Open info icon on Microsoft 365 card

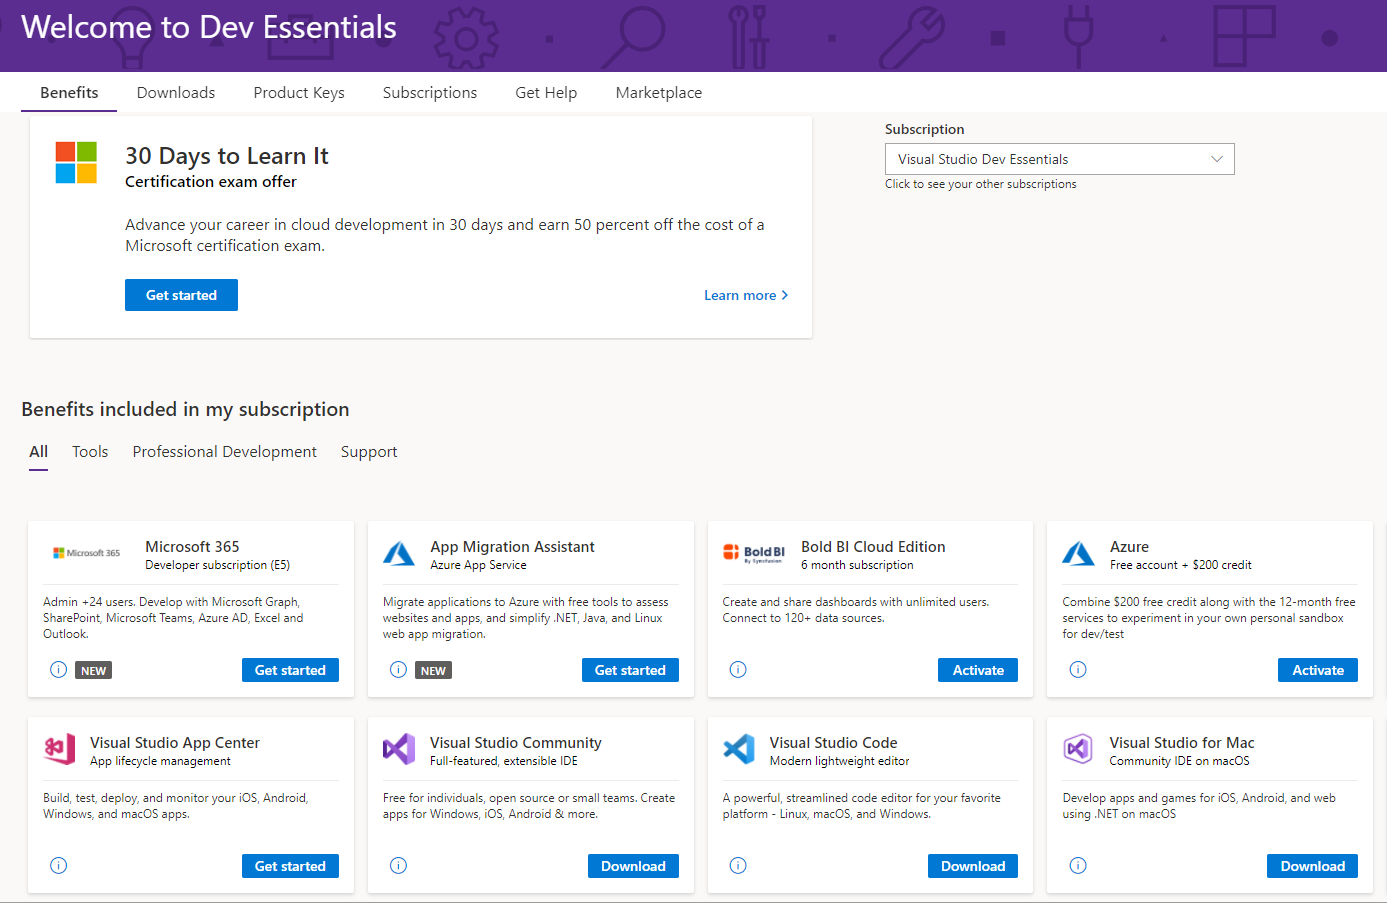(59, 670)
